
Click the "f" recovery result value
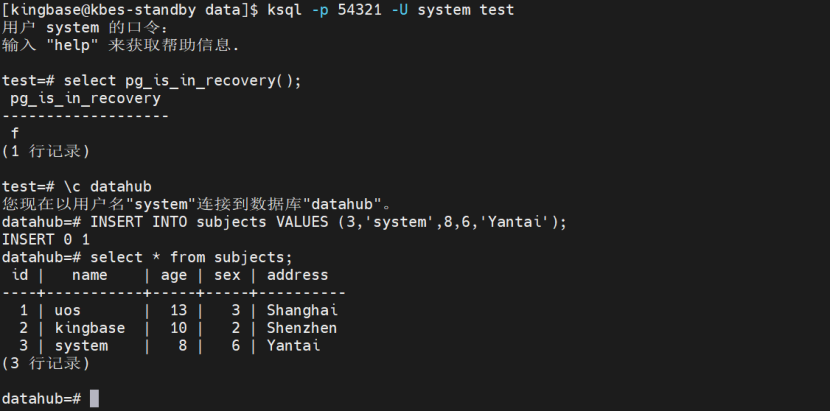tap(15, 133)
